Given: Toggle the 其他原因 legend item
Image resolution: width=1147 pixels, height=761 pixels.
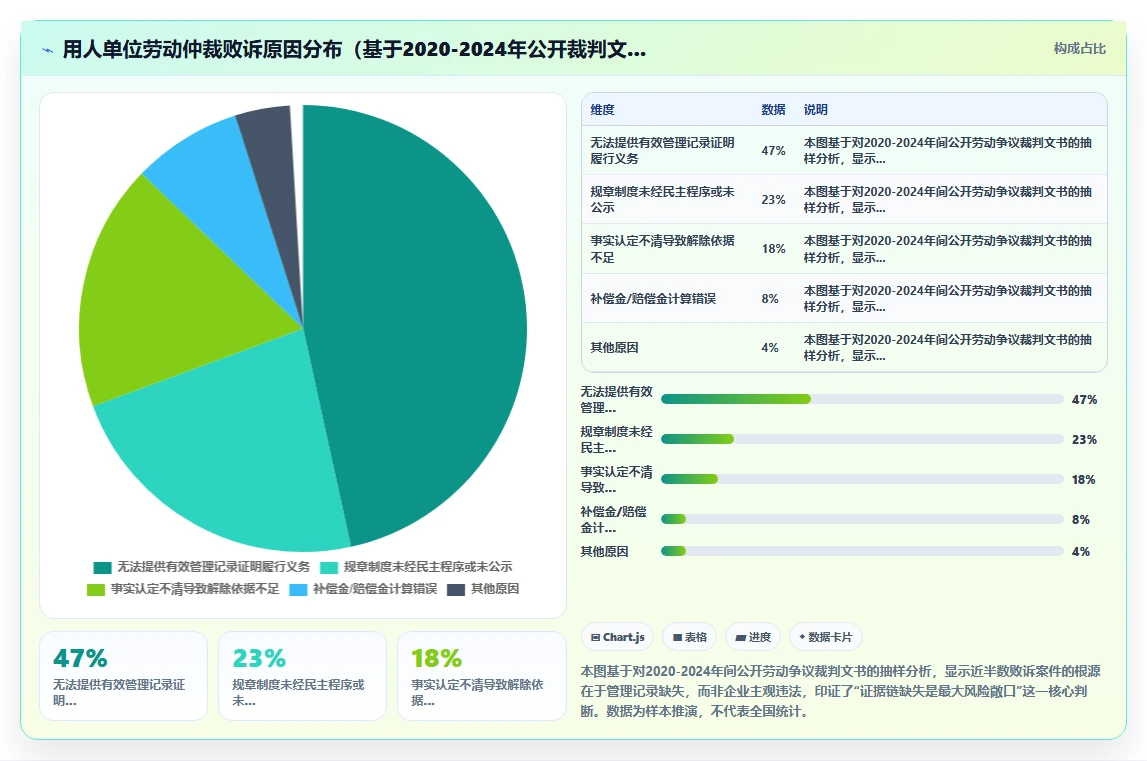Looking at the screenshot, I should (x=484, y=589).
